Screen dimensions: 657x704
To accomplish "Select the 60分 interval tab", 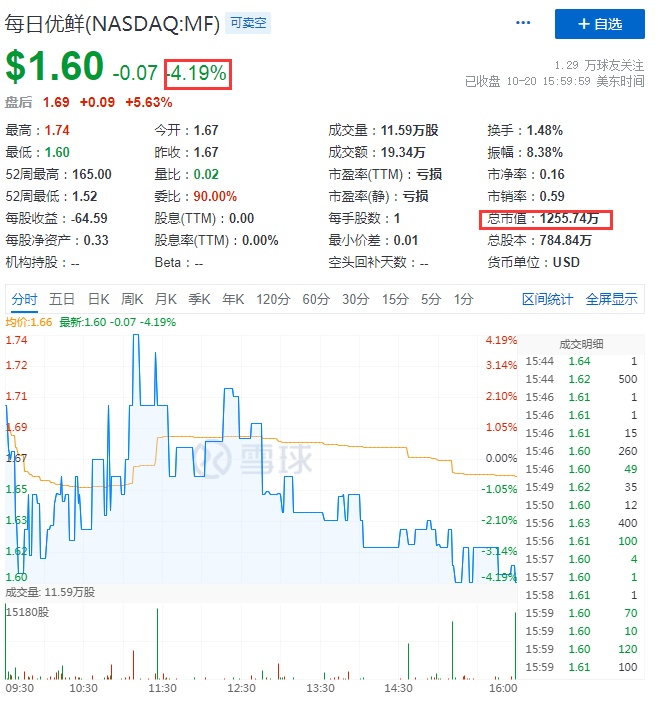I will [x=316, y=299].
